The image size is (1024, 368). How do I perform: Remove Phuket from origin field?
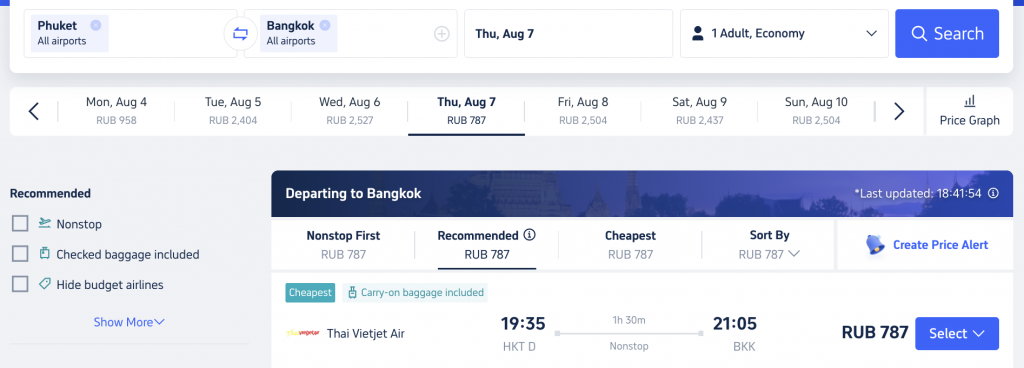(x=96, y=25)
